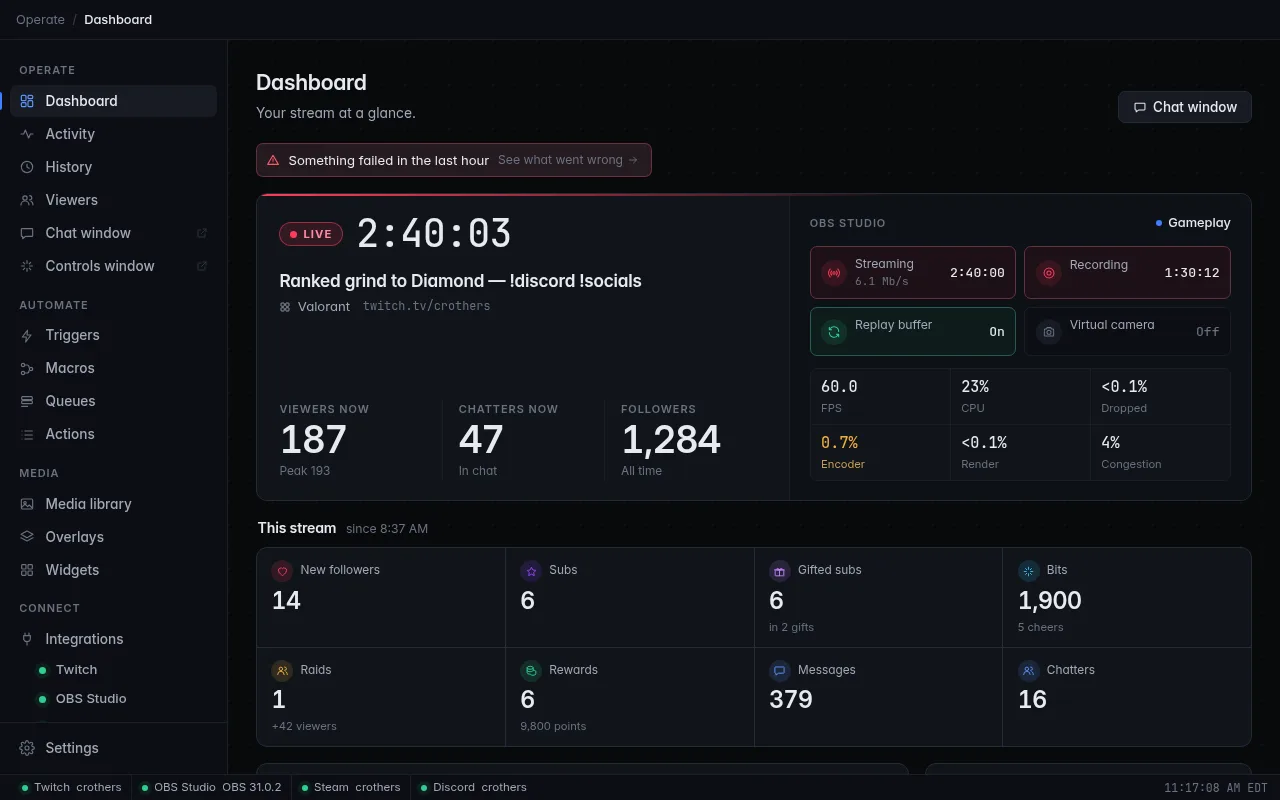Viewport: 1280px width, 800px height.
Task: Follow the See what went wrong link
Action: (x=568, y=160)
